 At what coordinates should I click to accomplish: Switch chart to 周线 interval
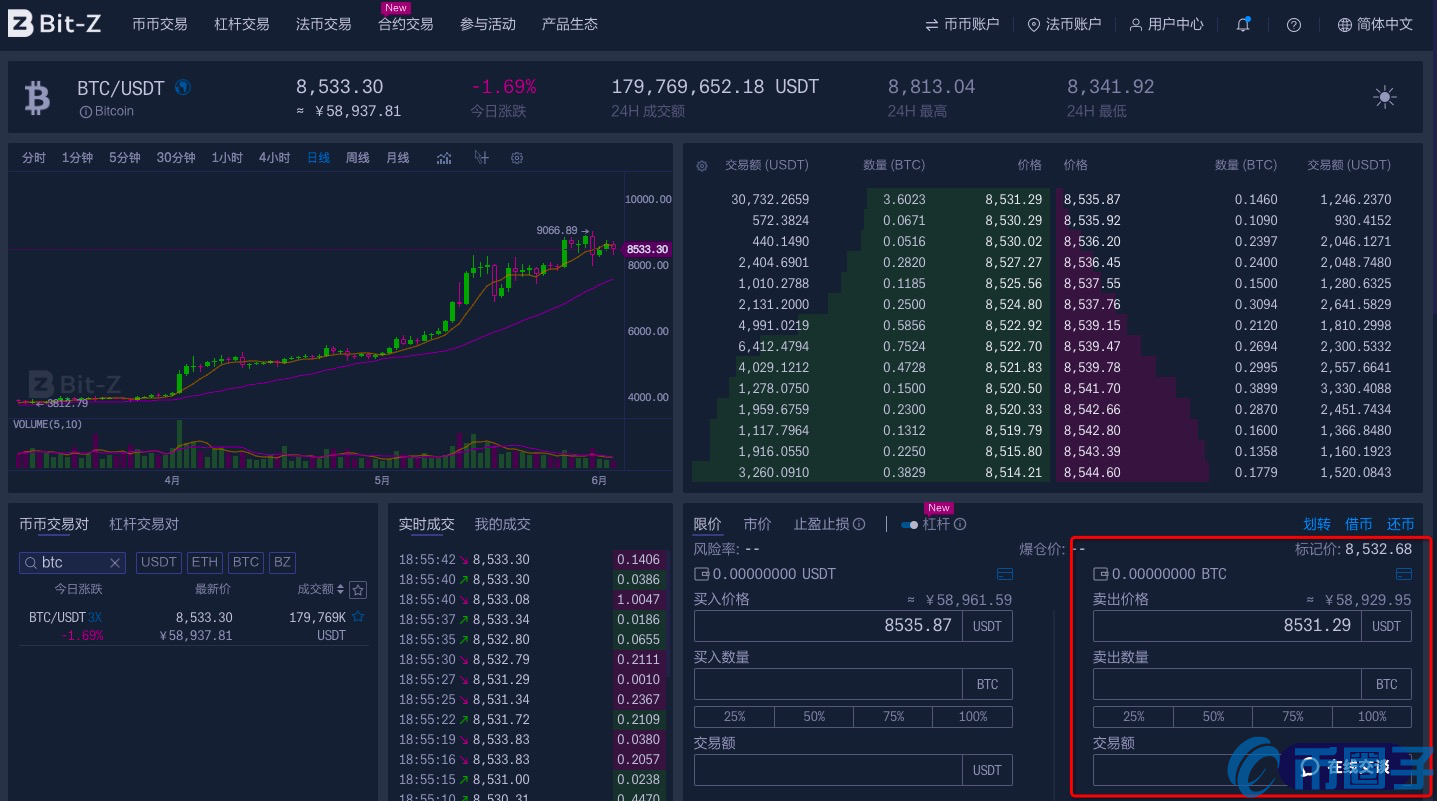tap(358, 158)
